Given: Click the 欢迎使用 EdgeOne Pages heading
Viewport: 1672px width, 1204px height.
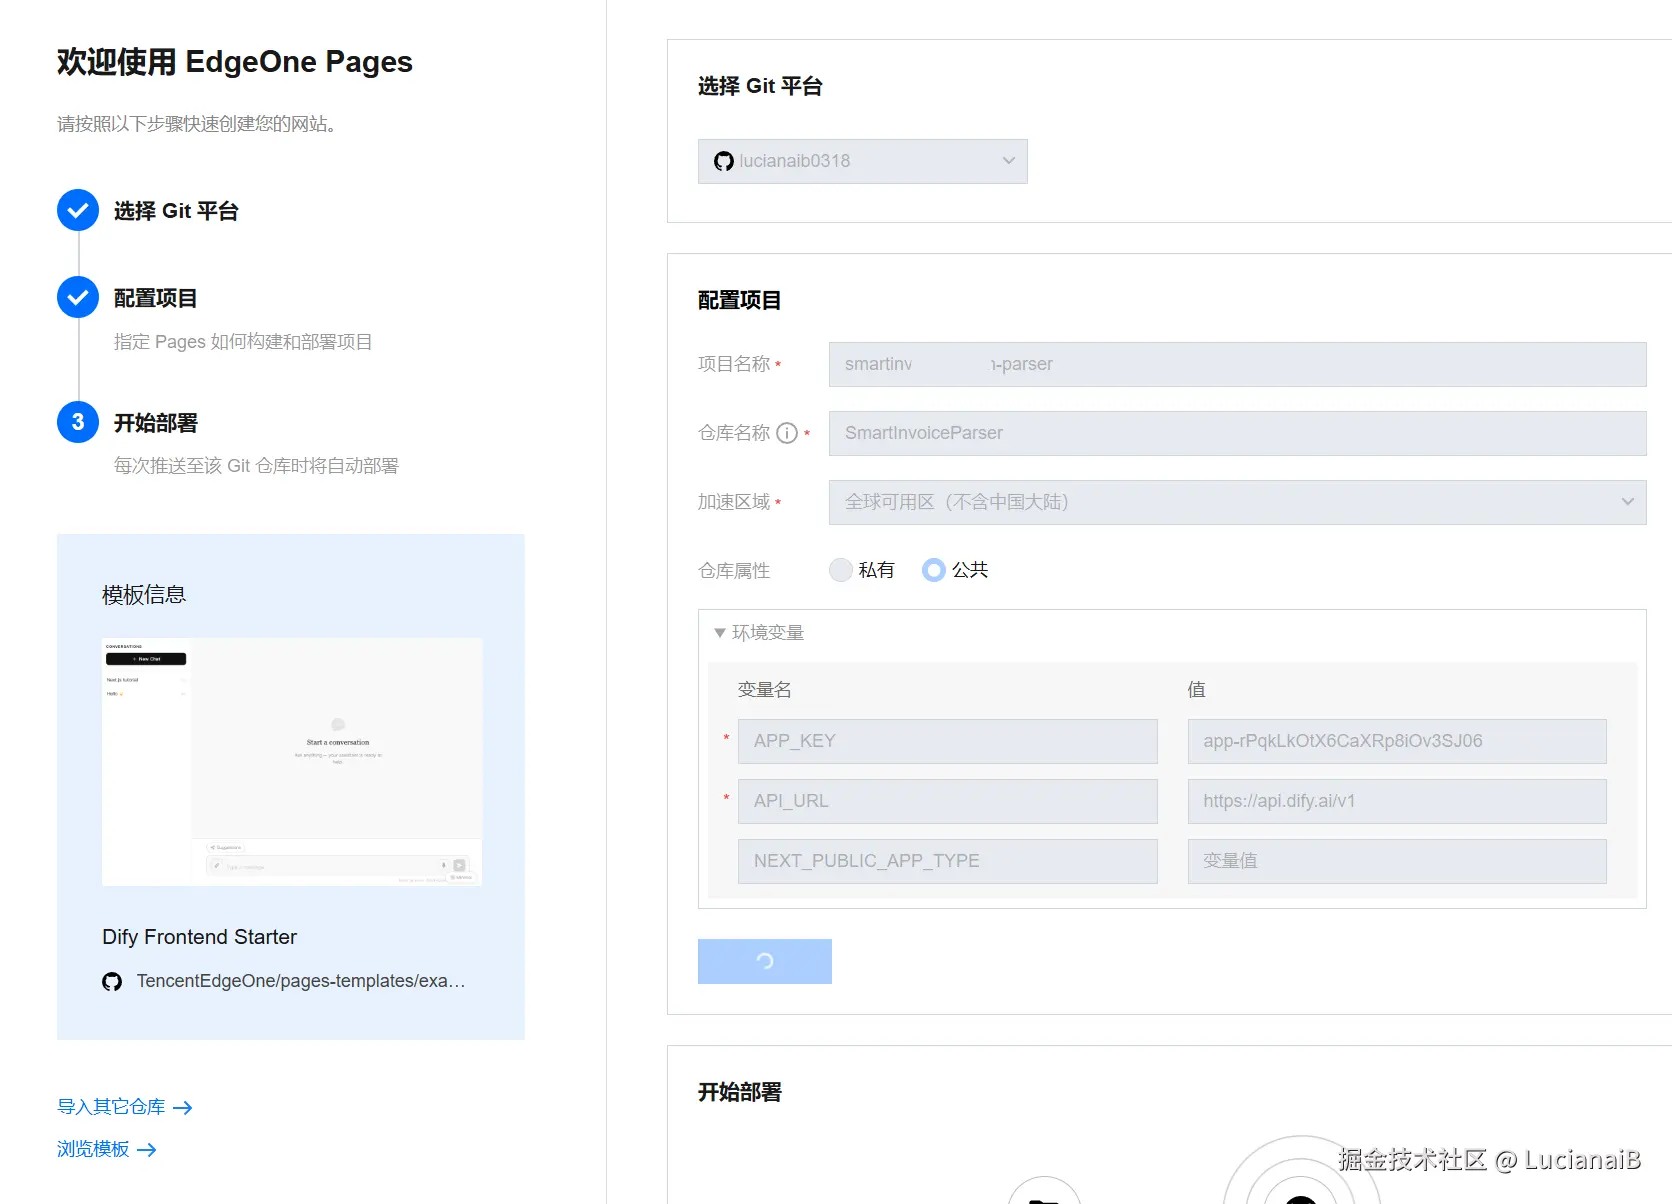Looking at the screenshot, I should 235,62.
